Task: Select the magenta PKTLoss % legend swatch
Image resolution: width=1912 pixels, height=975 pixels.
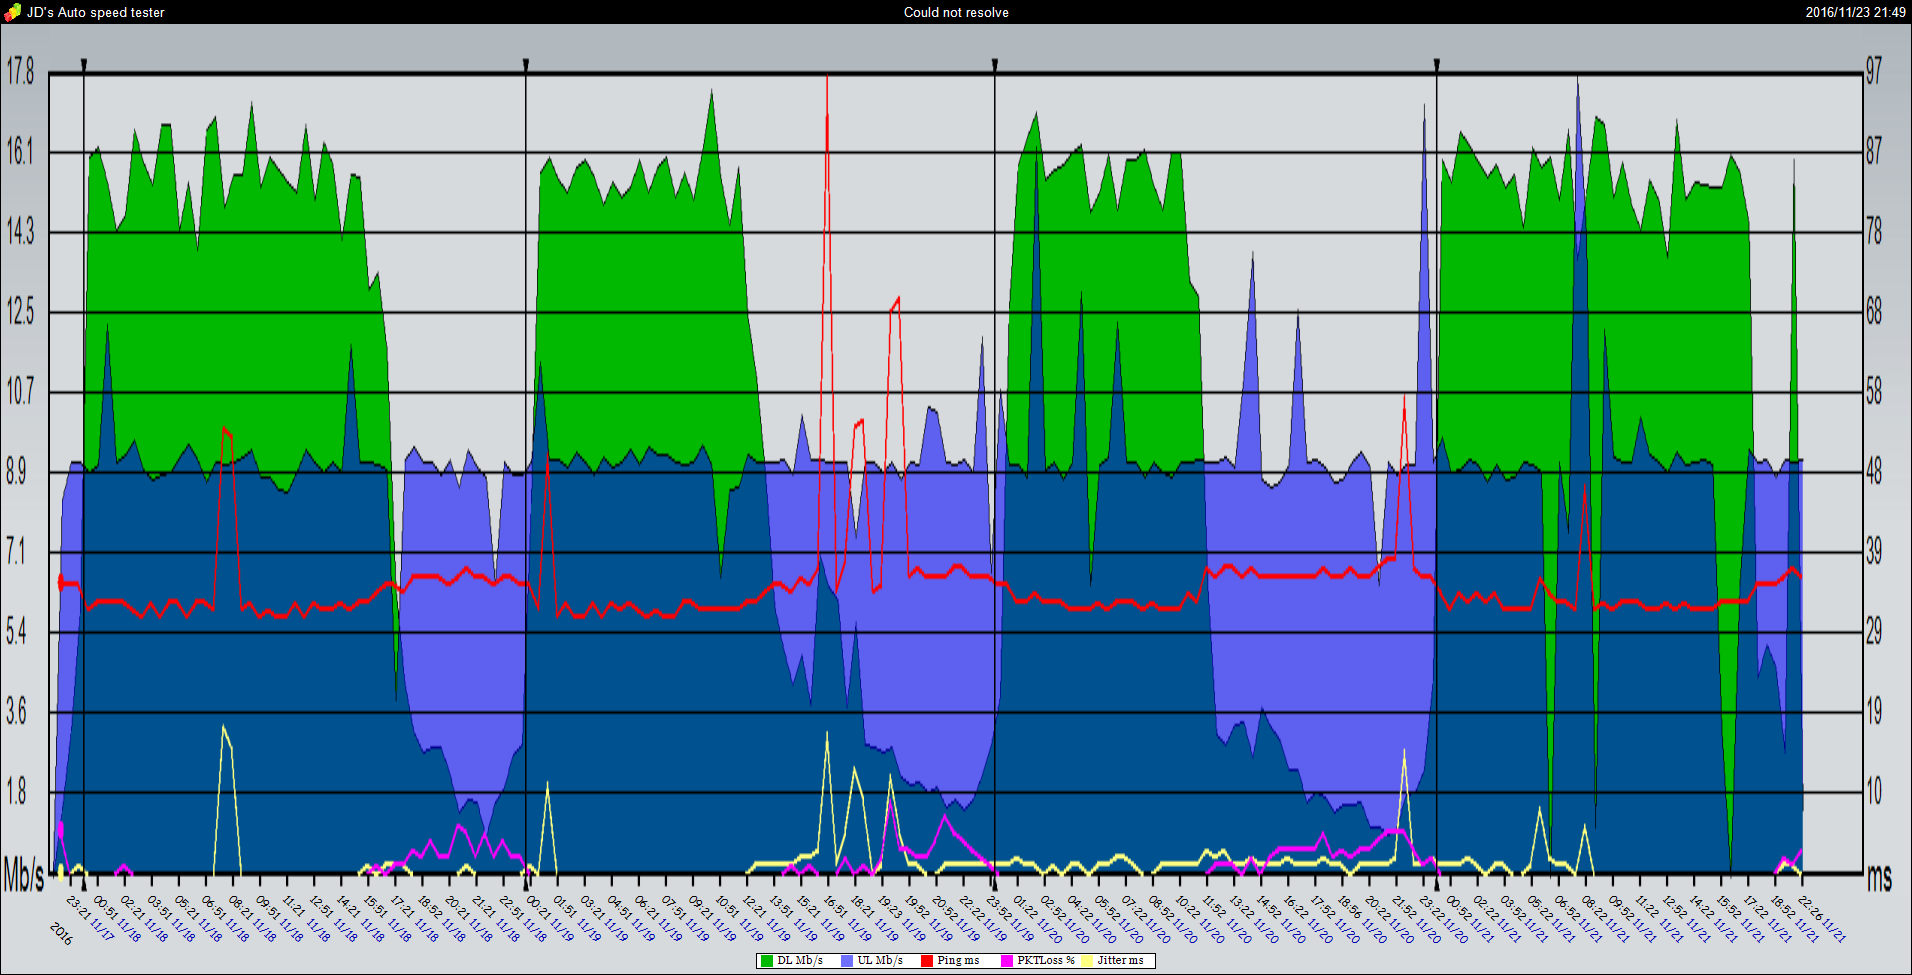Action: coord(1006,960)
